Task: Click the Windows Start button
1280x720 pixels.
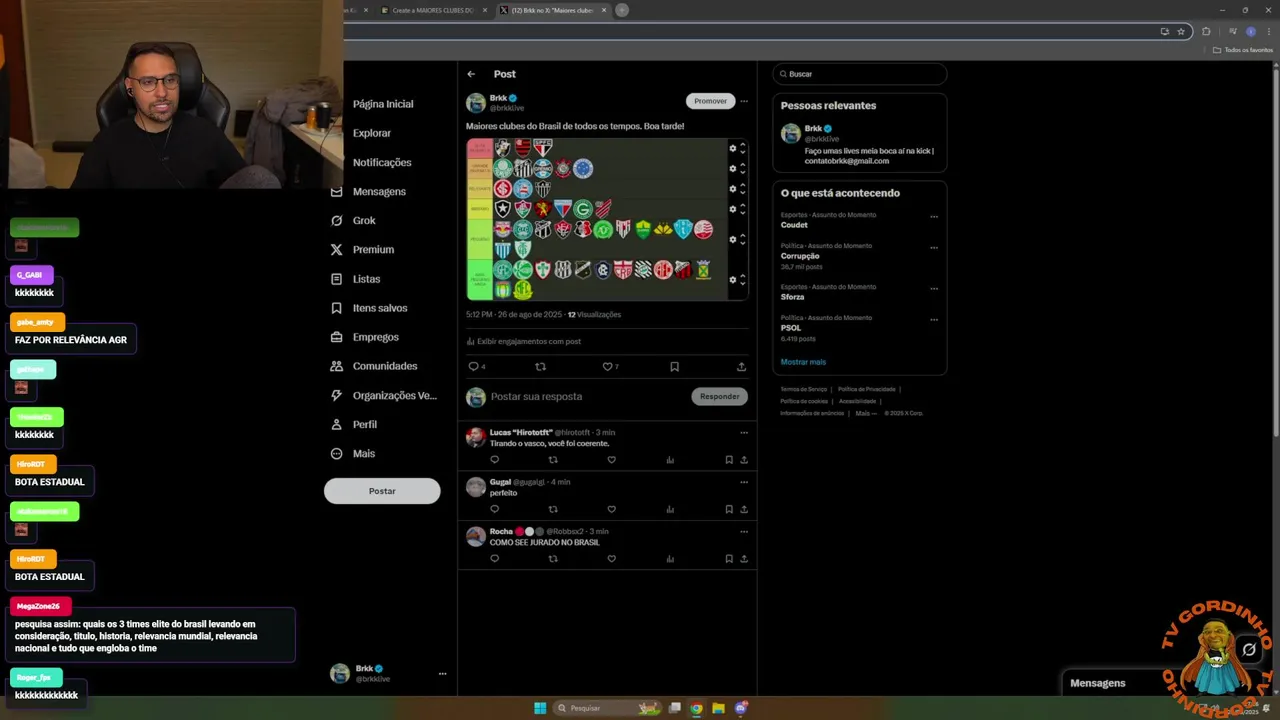Action: coord(540,708)
